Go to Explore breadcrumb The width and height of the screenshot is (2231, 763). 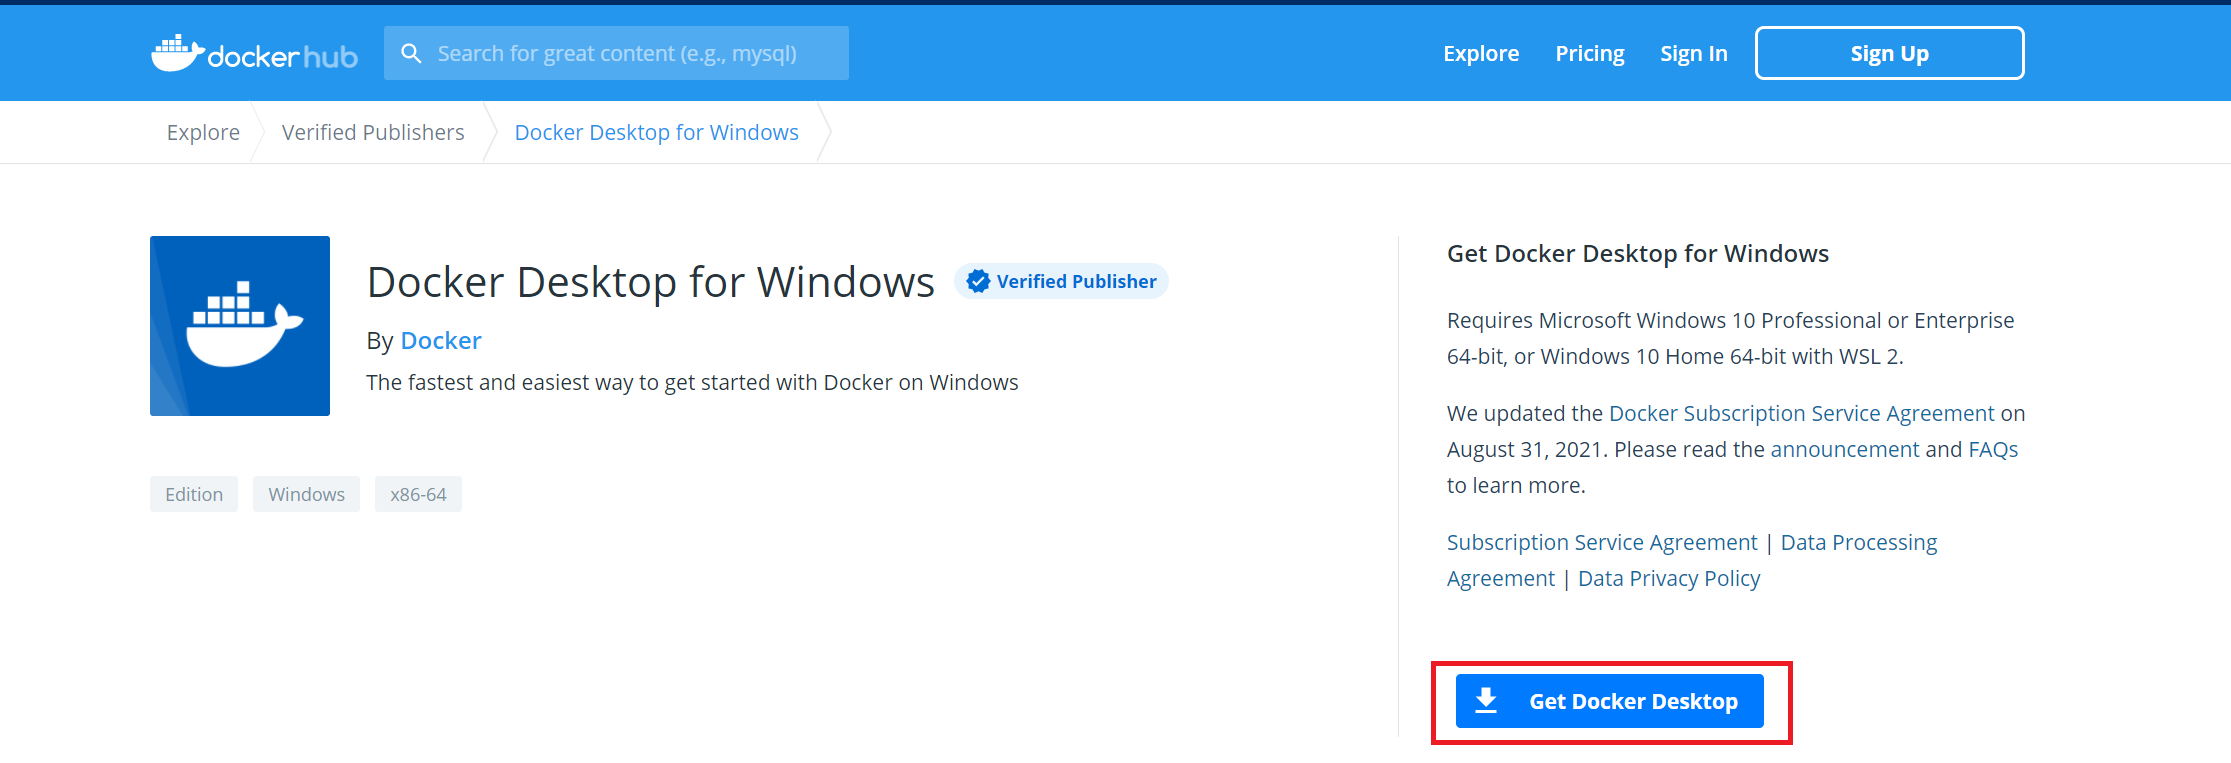pos(203,132)
